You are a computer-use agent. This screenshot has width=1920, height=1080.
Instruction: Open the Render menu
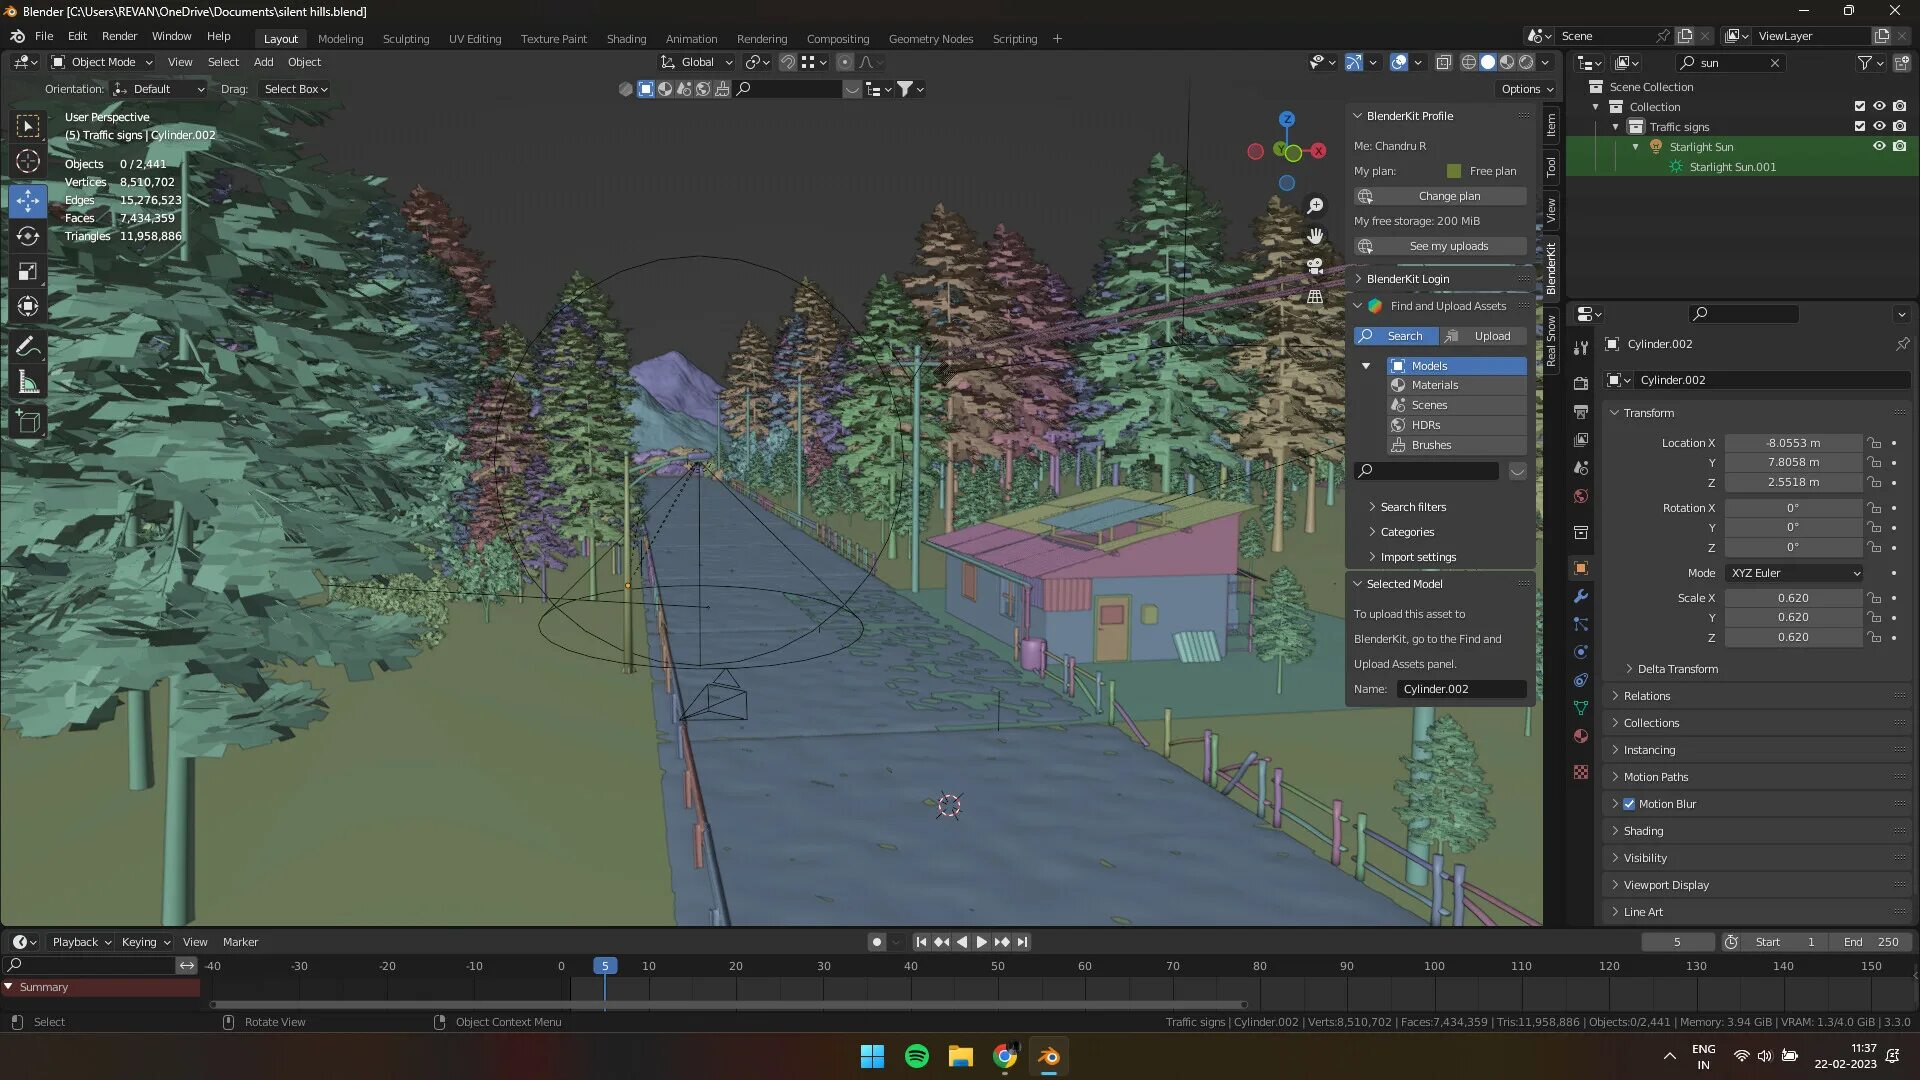119,36
